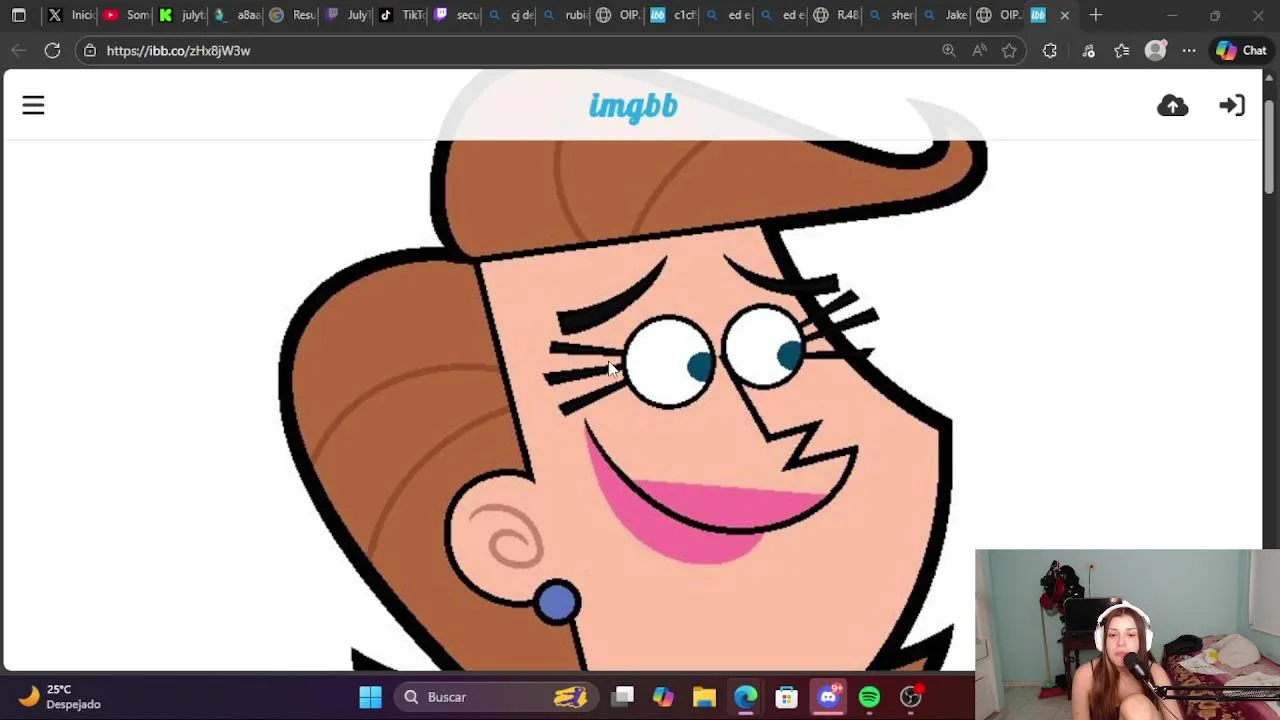Open Copilot from the taskbar
This screenshot has width=1280, height=720.
point(663,697)
